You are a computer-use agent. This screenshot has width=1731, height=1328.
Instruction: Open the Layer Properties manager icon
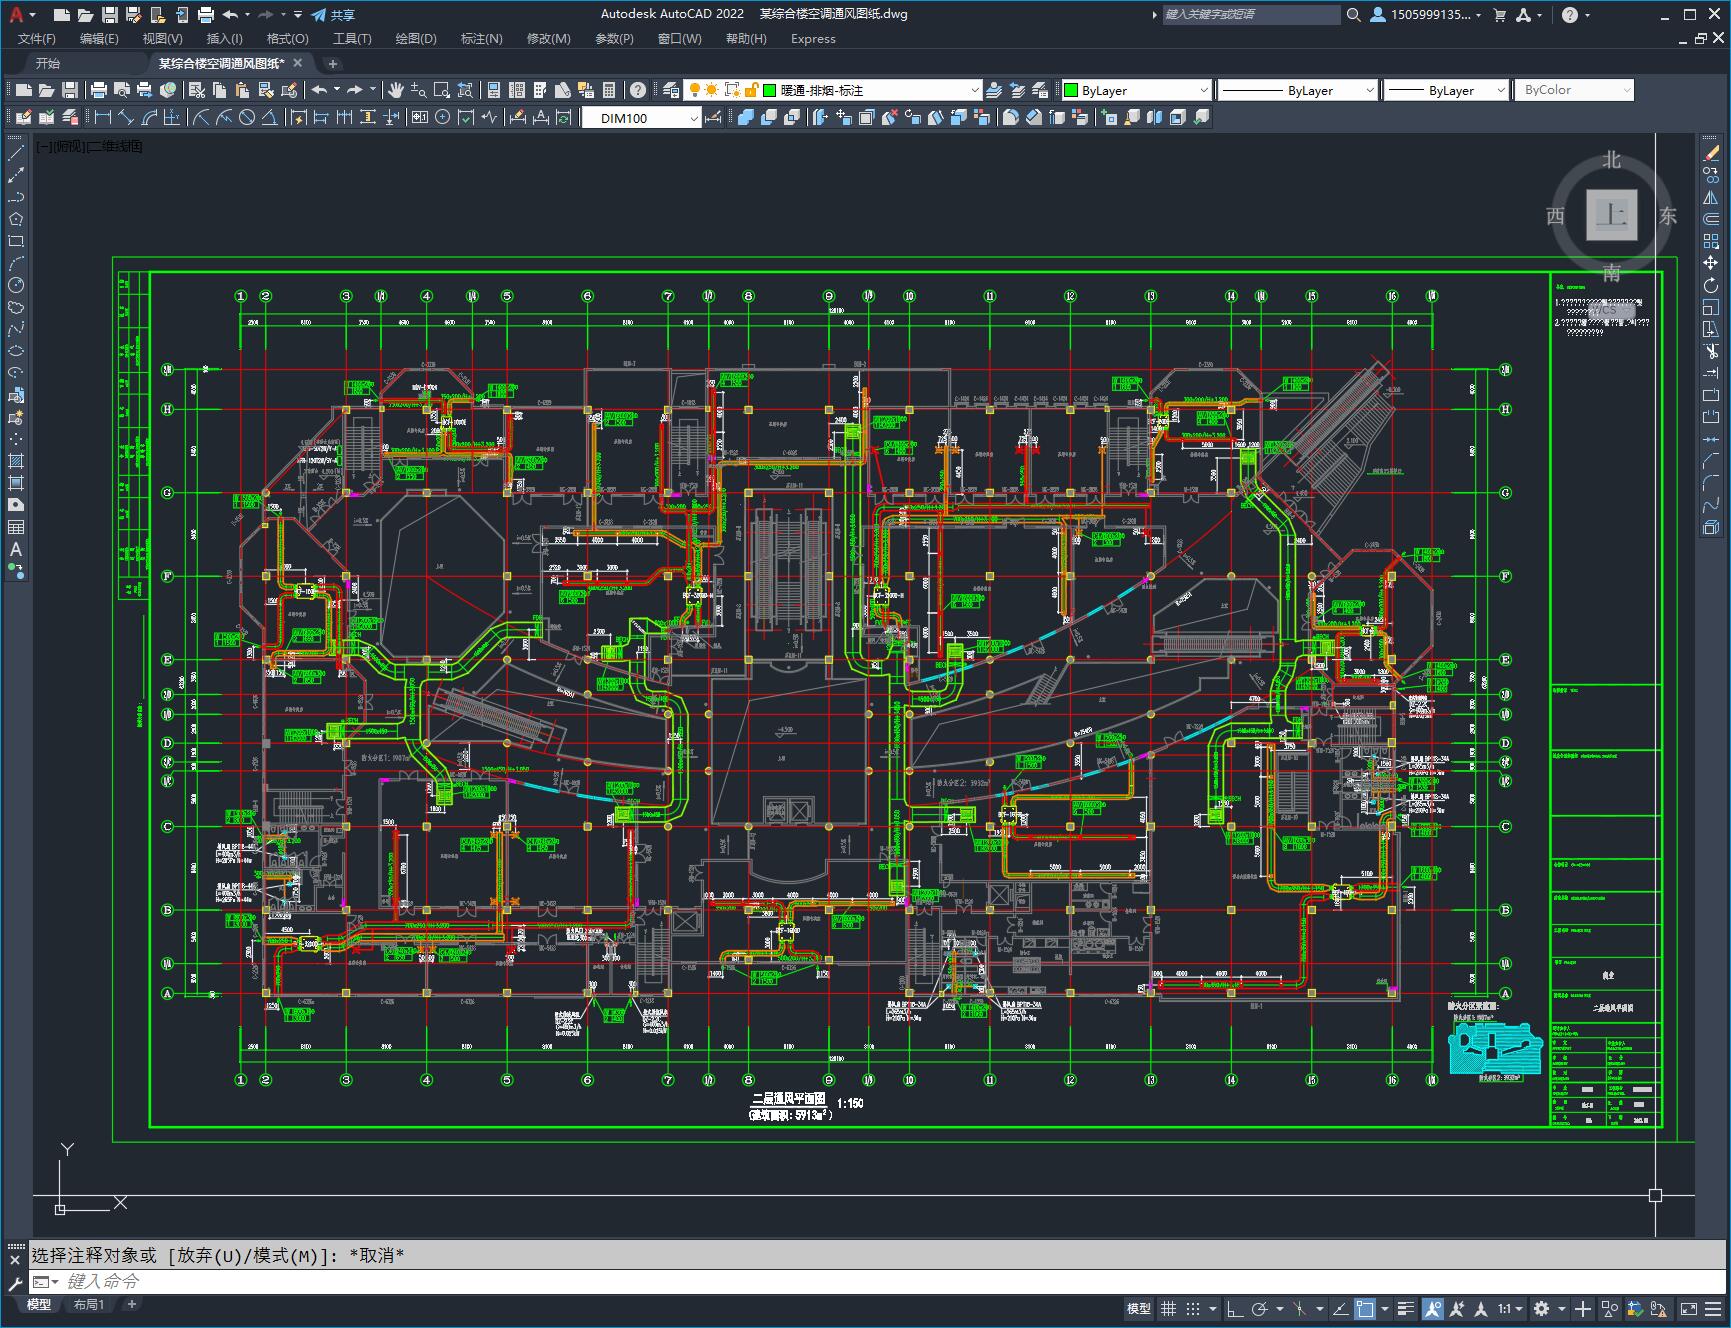671,90
